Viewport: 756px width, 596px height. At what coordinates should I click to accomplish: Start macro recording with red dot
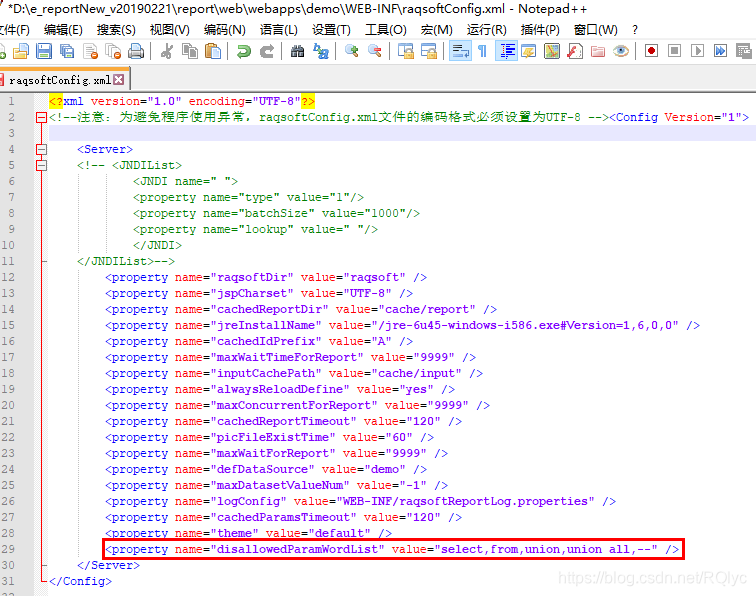pos(651,51)
